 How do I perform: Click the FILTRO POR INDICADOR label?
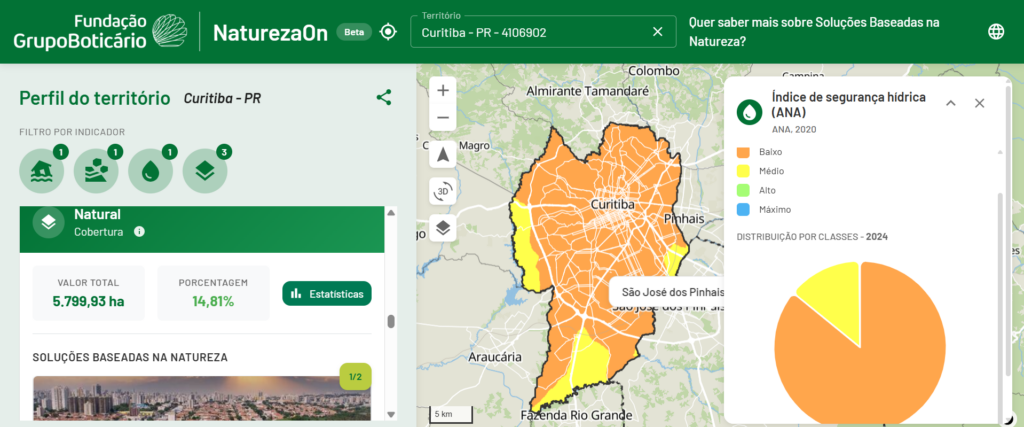[72, 132]
